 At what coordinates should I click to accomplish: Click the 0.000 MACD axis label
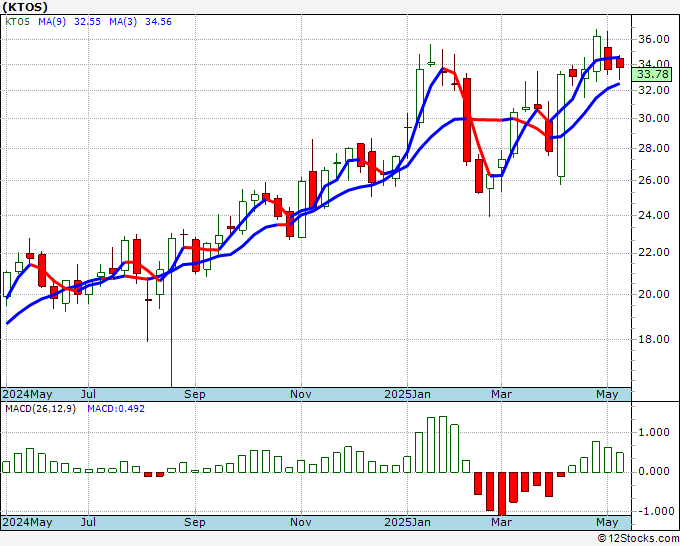[653, 471]
